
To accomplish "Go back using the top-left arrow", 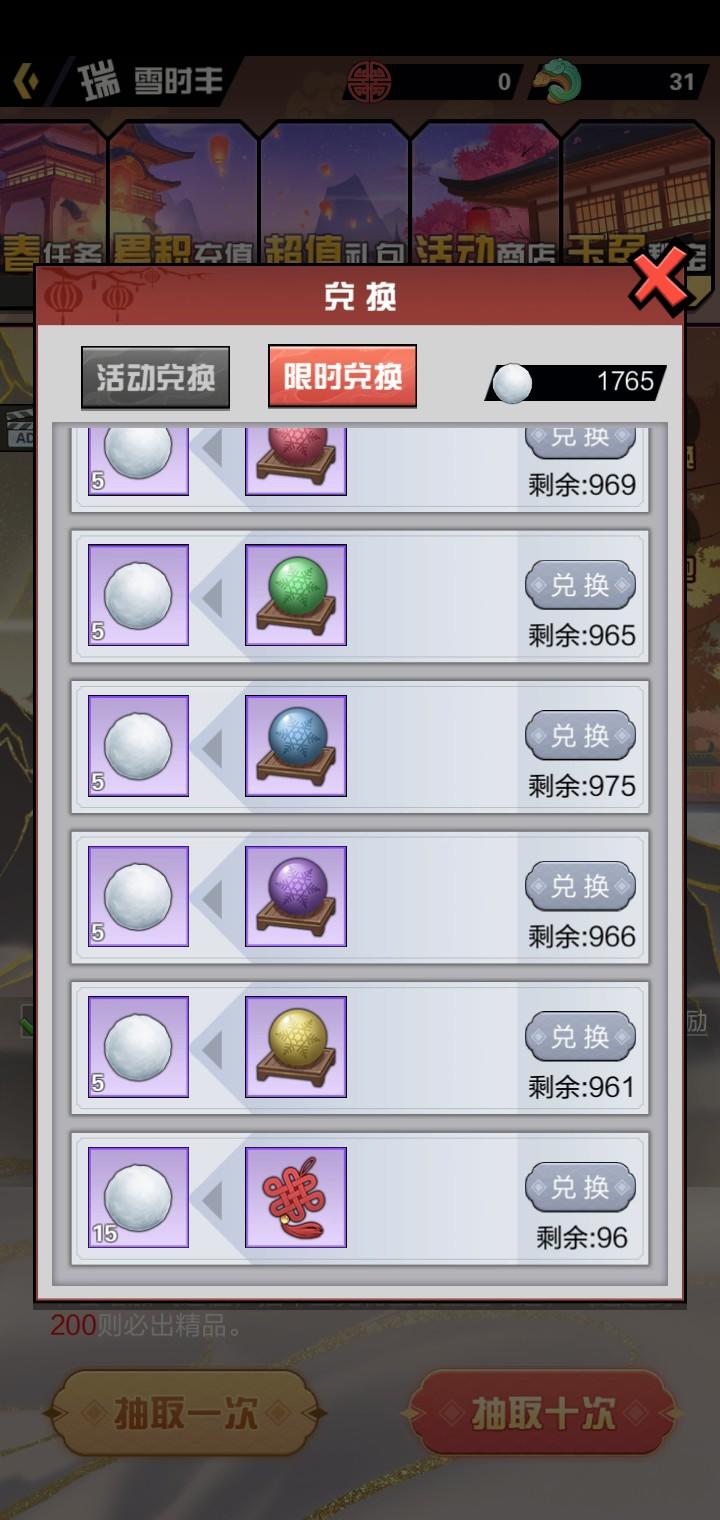I will tap(26, 81).
